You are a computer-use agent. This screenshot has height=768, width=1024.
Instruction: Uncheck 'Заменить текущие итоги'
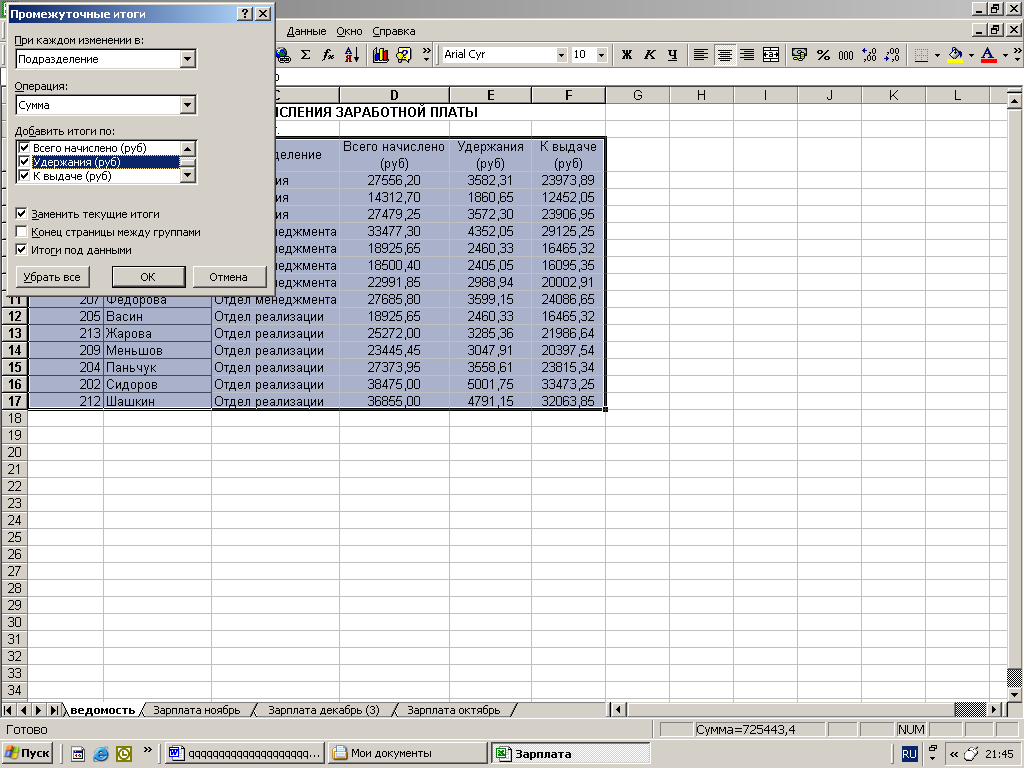tap(22, 214)
